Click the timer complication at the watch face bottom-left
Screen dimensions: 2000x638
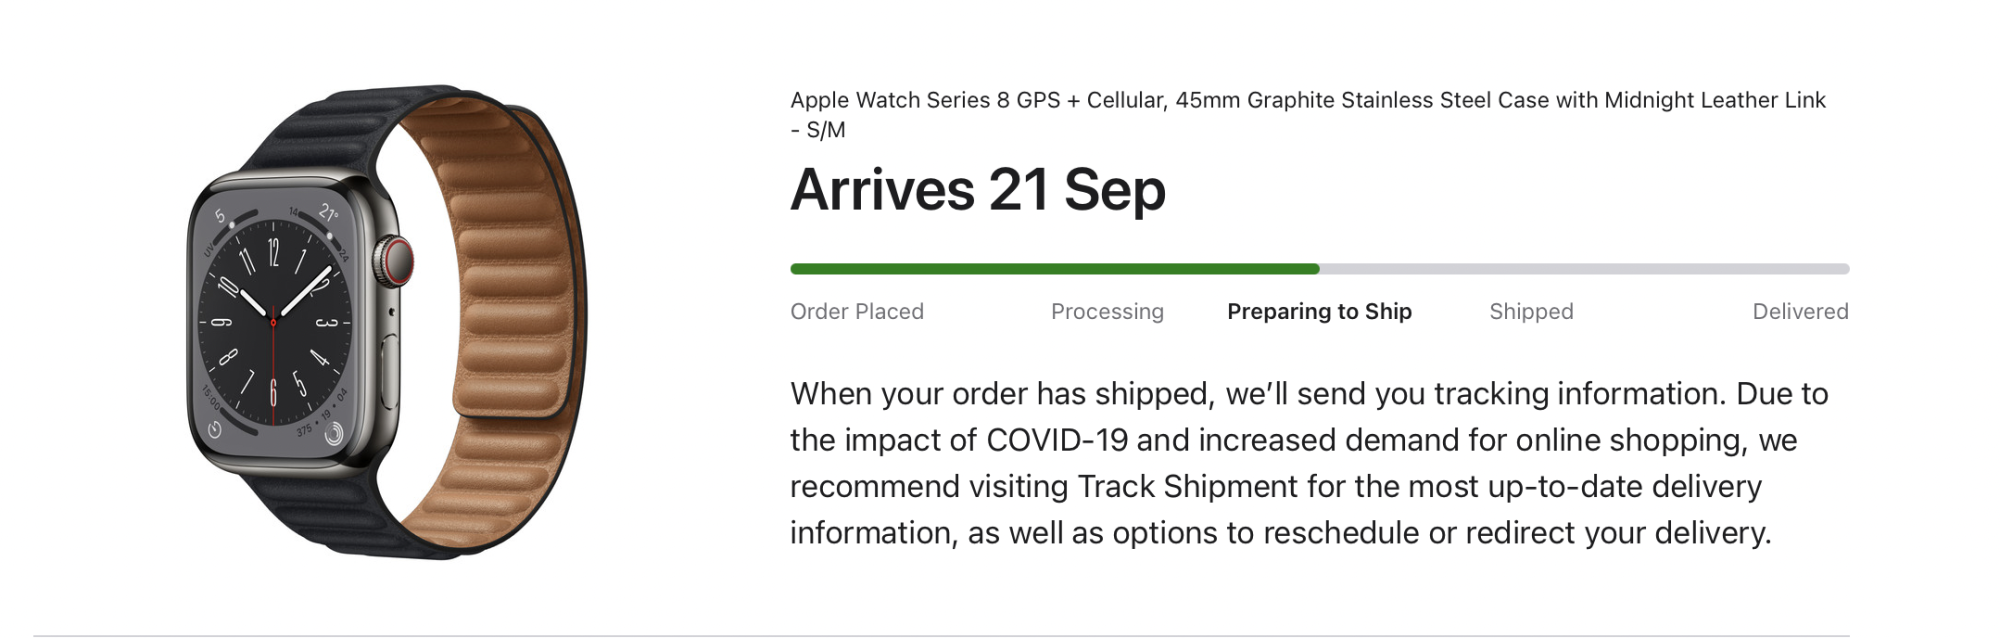214,429
